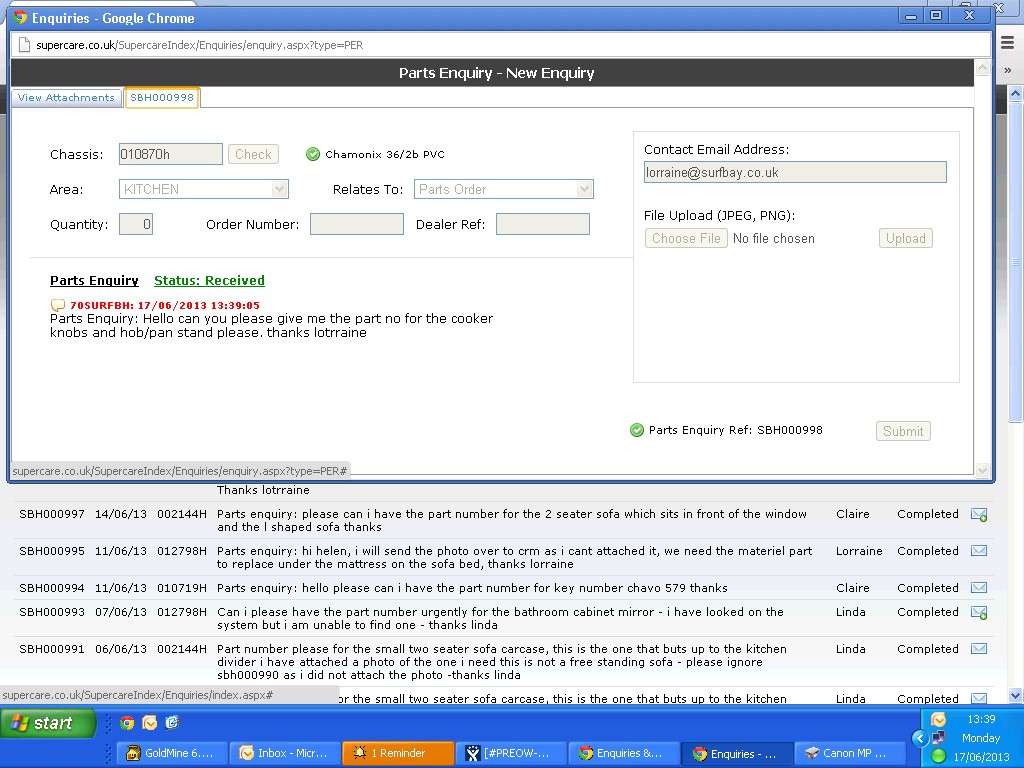
Task: Click the green tick next to Chamonix 36/2b PVC
Action: 313,154
